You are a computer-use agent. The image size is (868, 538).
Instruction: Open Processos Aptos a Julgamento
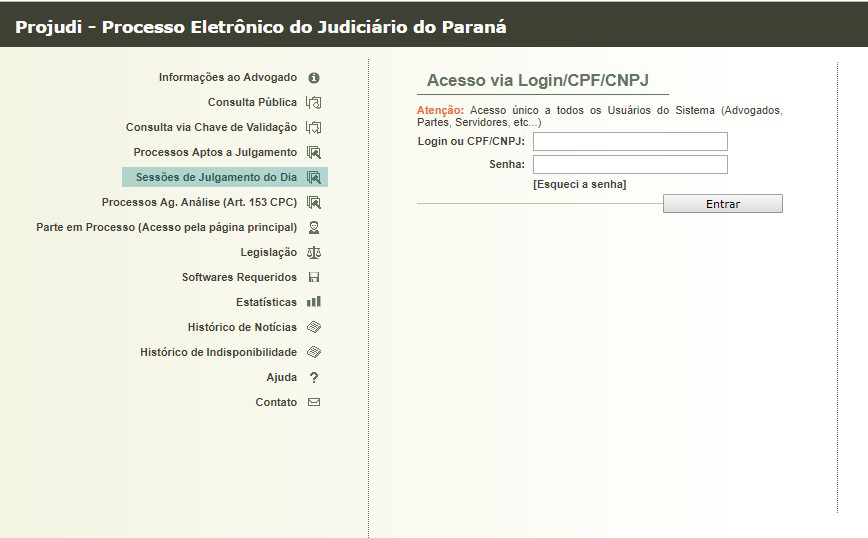coord(215,152)
